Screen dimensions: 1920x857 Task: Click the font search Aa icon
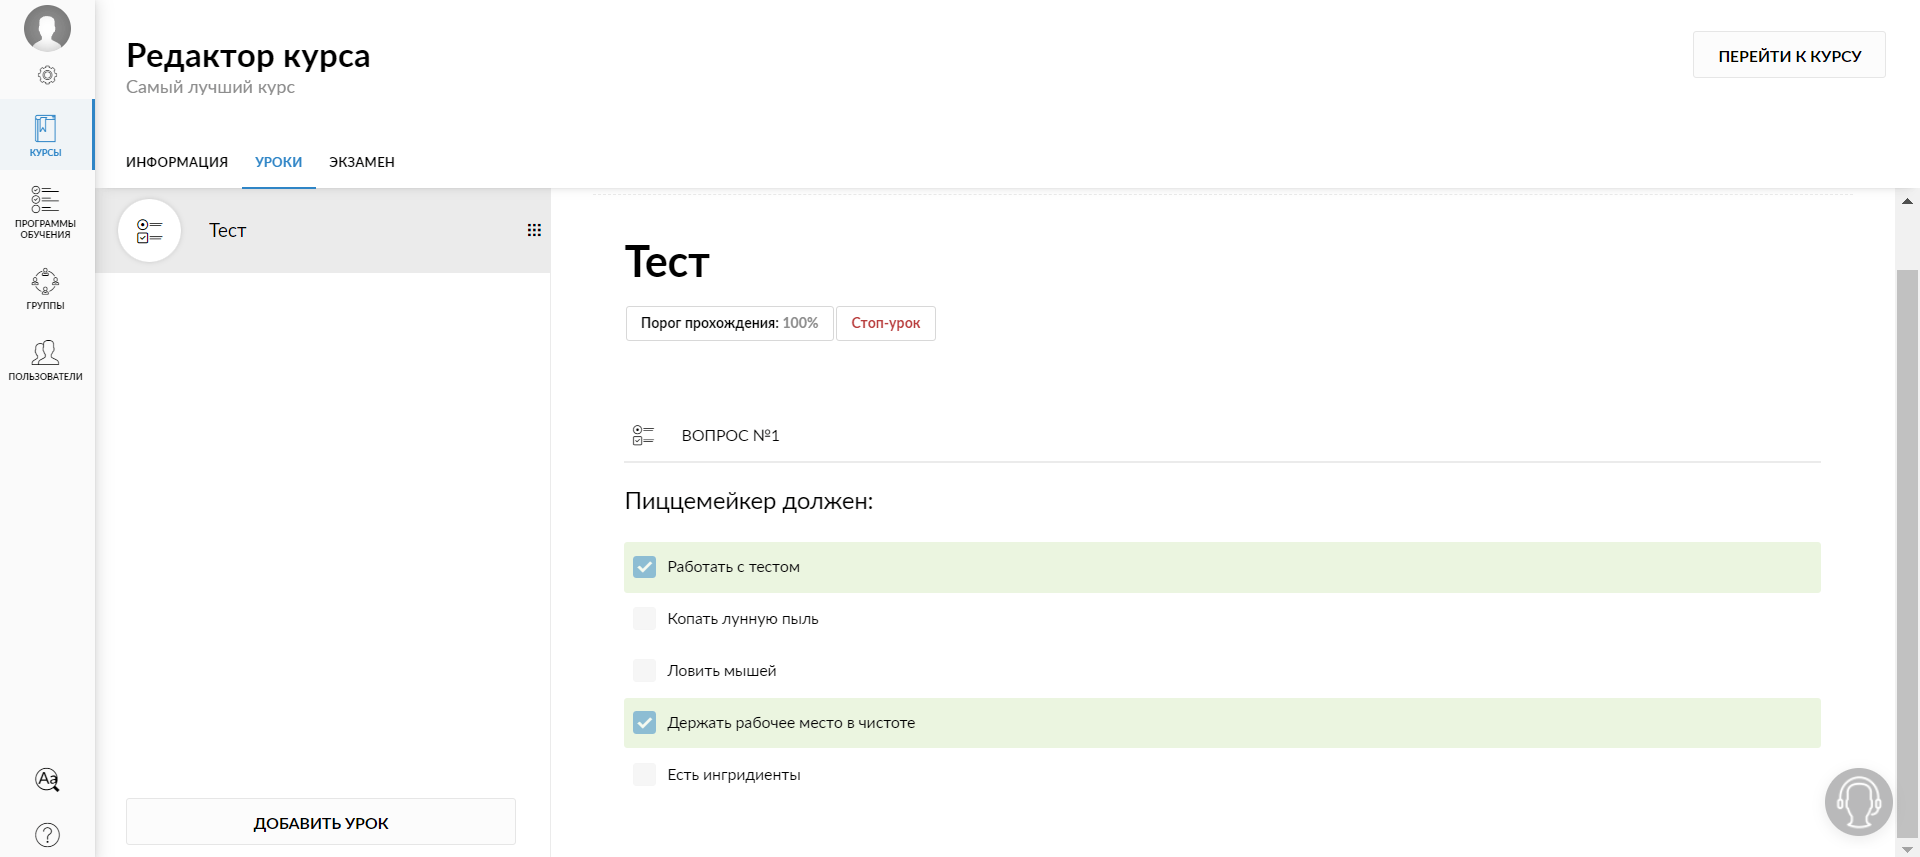(x=47, y=779)
